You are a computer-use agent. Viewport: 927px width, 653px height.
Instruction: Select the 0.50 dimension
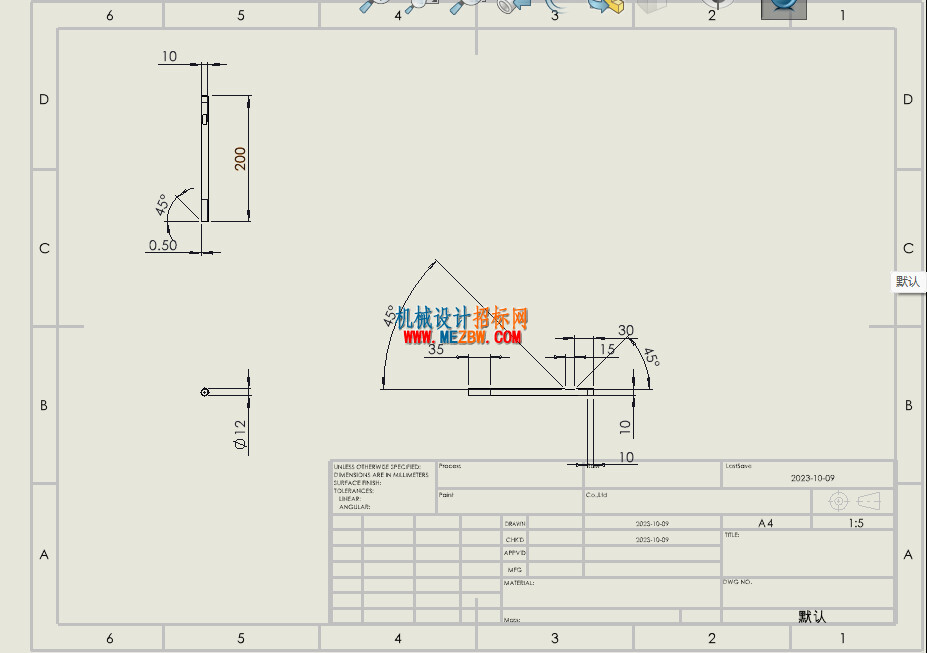(x=163, y=245)
